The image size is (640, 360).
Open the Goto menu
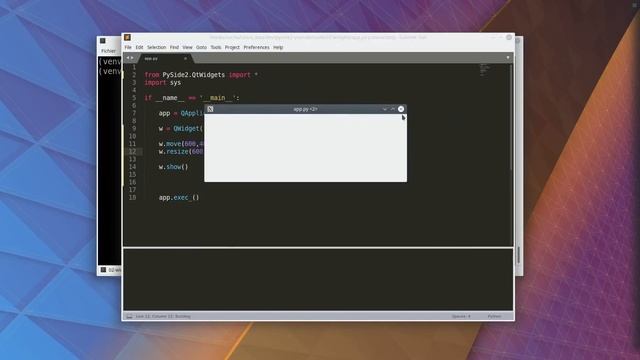201,47
